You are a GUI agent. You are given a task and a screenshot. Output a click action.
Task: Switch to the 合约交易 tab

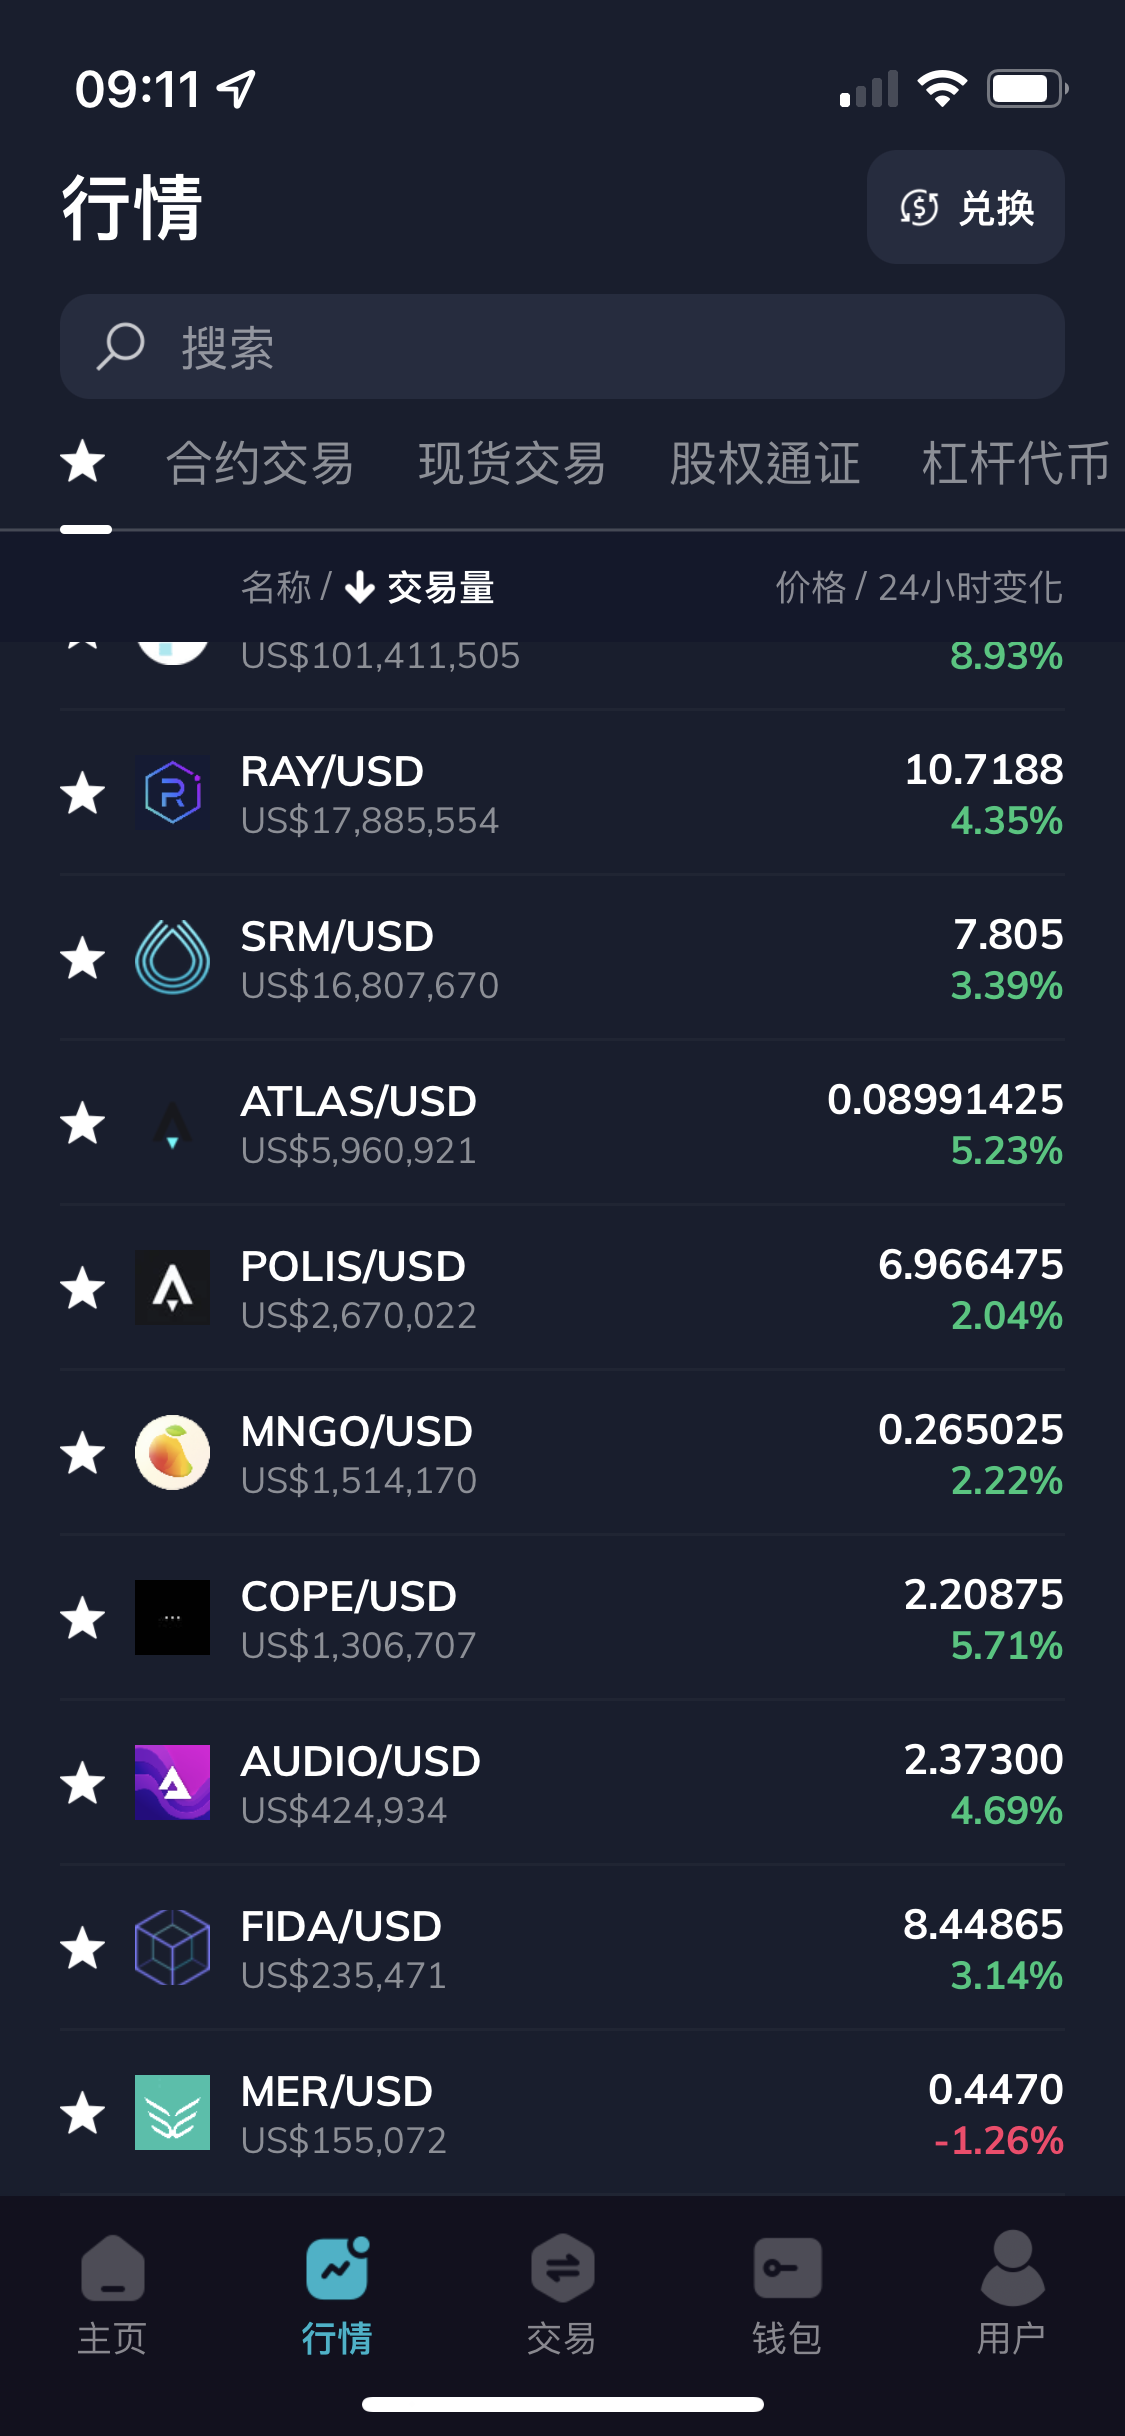pyautogui.click(x=260, y=463)
